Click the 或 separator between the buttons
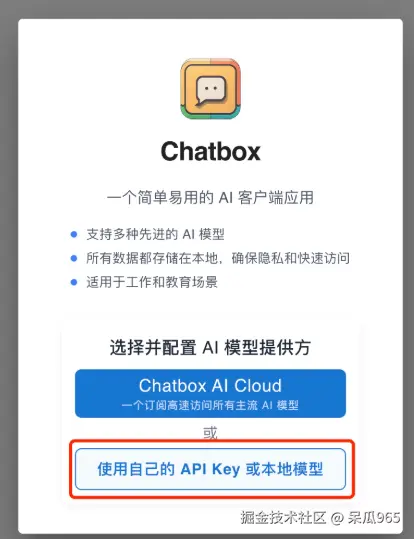Screen dimensions: 414x539 pyautogui.click(x=210, y=433)
